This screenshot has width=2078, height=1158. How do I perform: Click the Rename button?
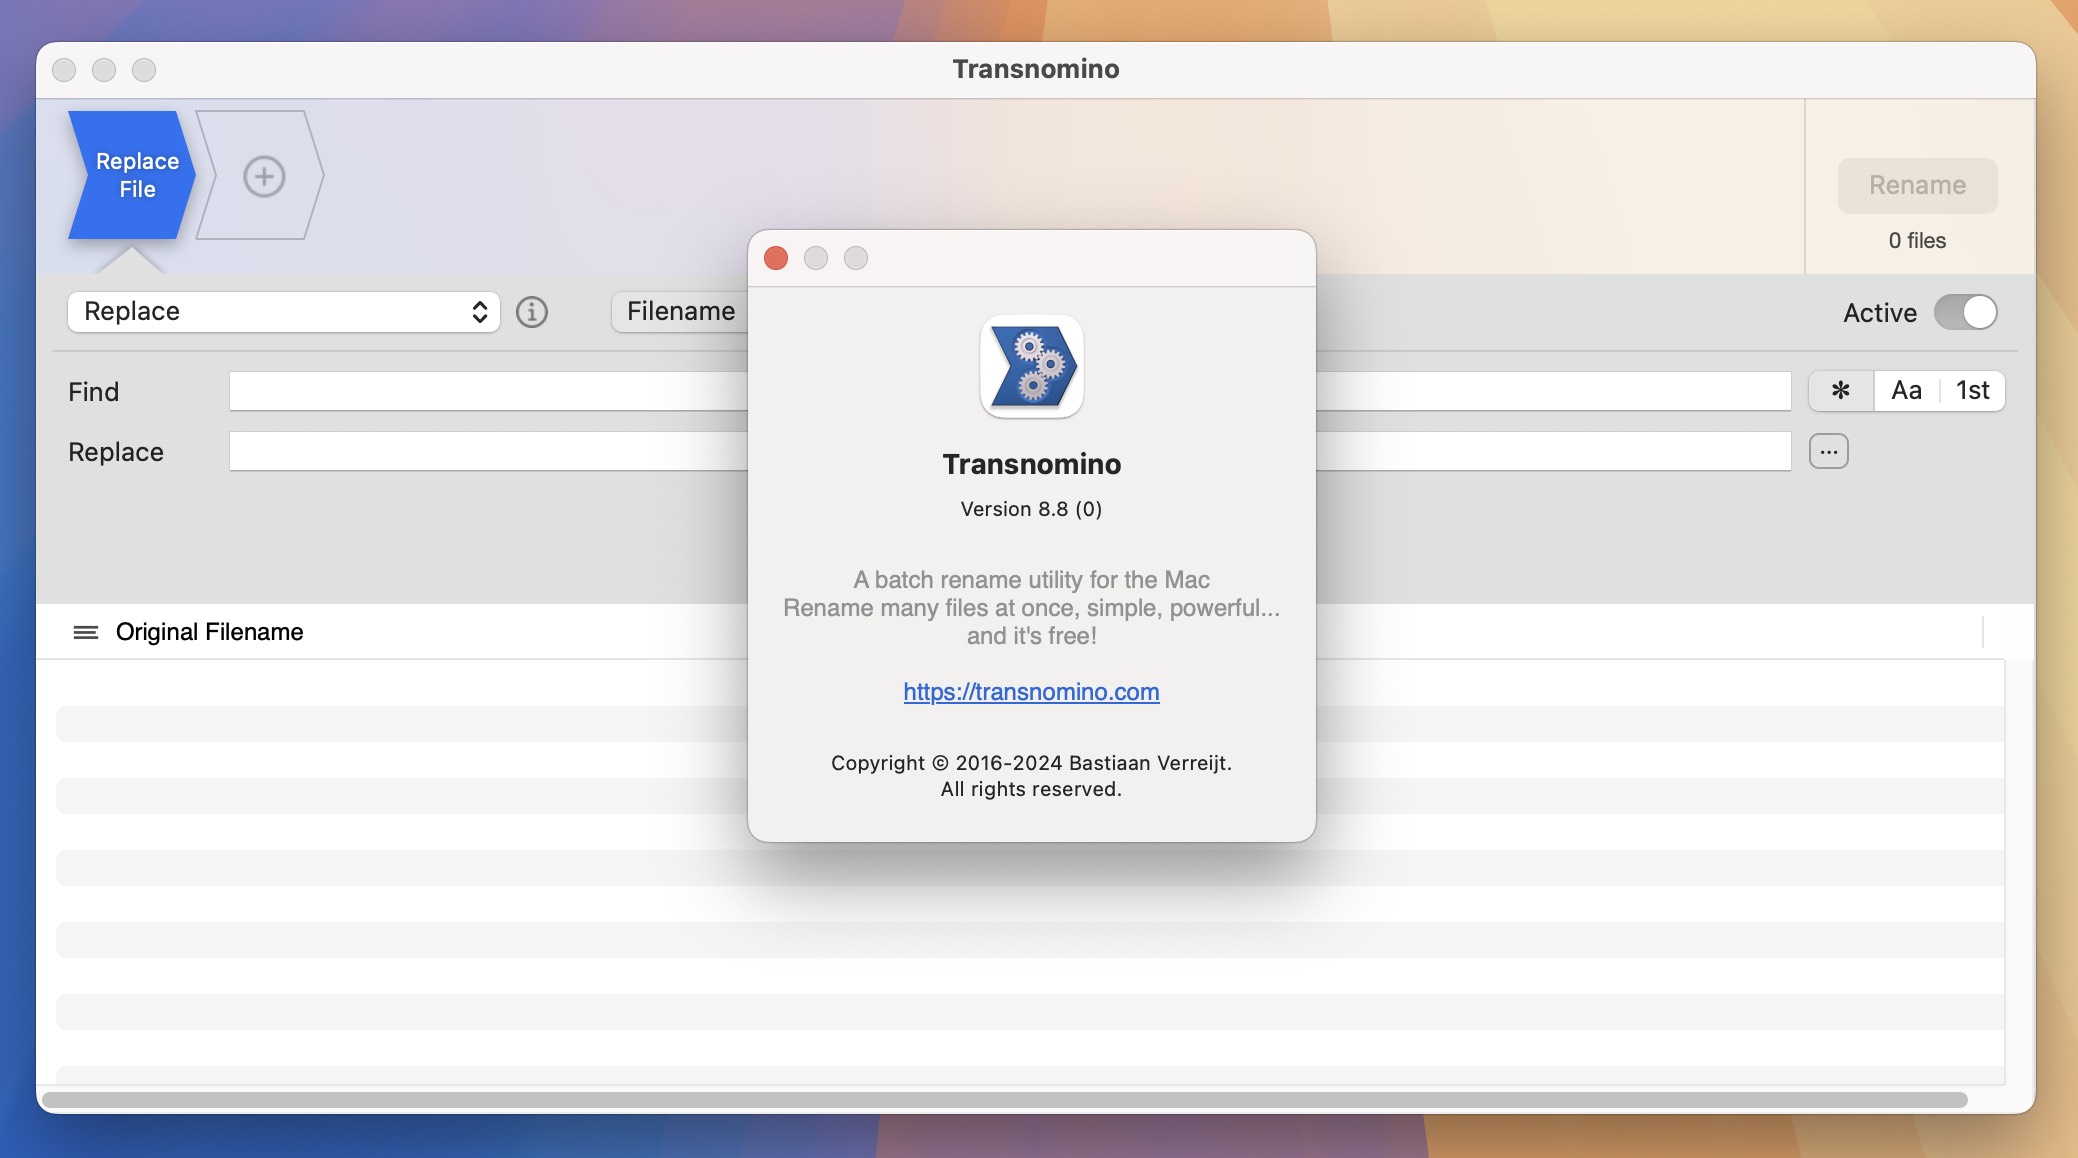[1917, 185]
